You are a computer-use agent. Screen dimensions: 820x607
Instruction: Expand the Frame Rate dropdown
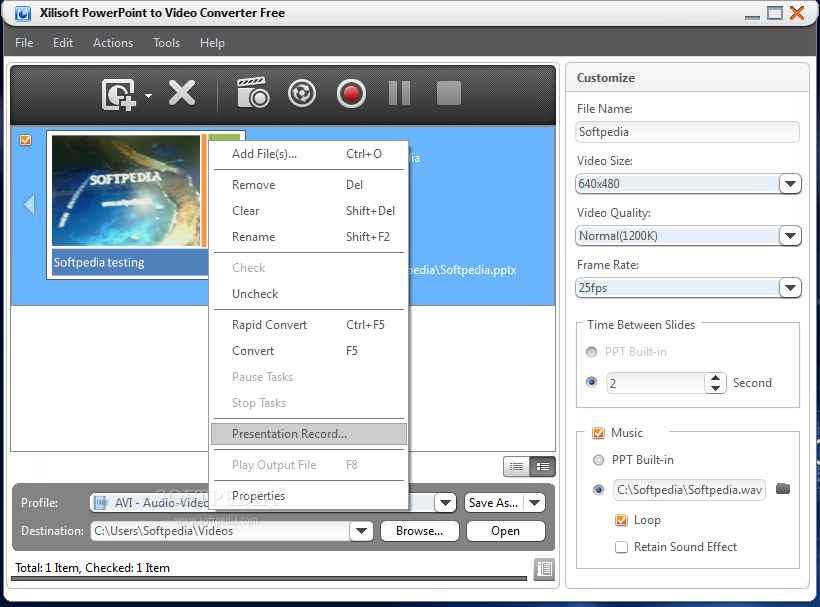click(x=790, y=288)
